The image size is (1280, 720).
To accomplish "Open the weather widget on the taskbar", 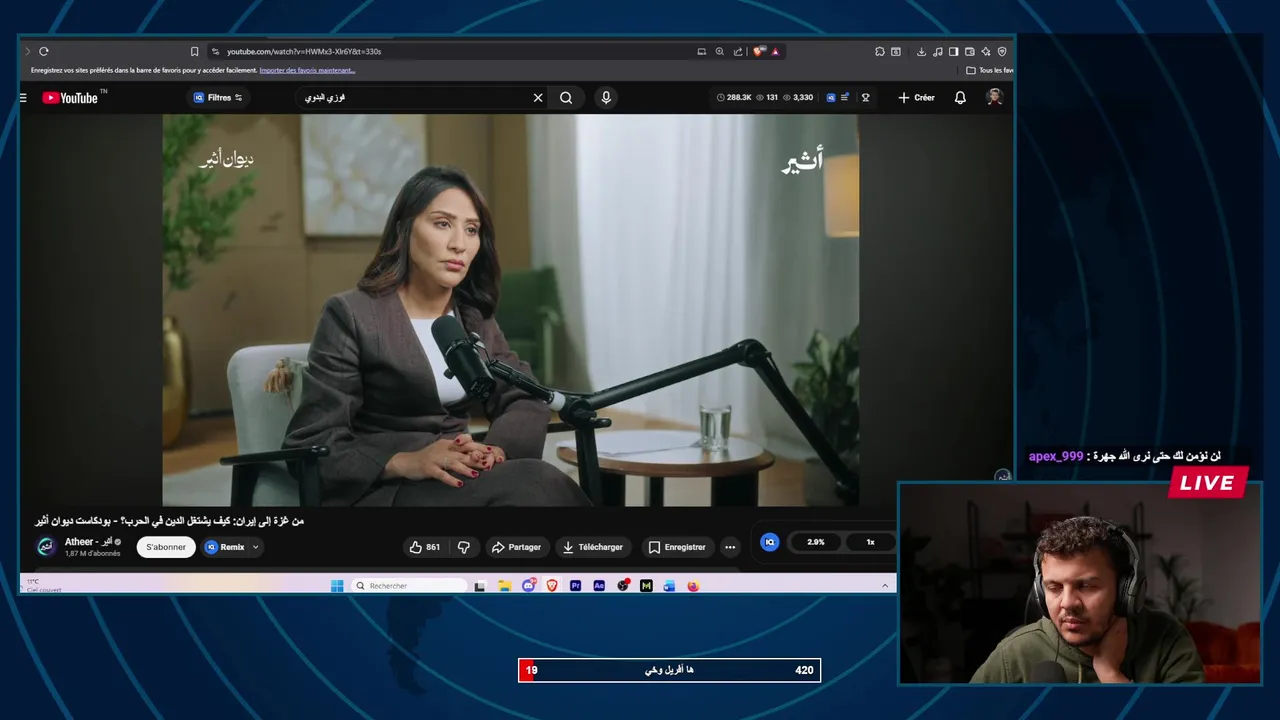I will [x=45, y=586].
